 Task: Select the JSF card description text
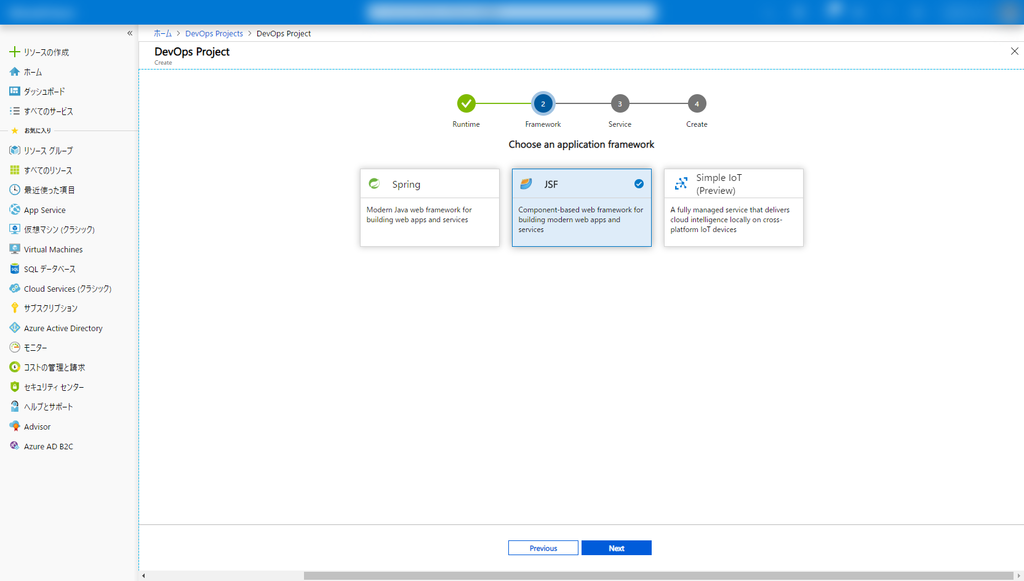581,219
